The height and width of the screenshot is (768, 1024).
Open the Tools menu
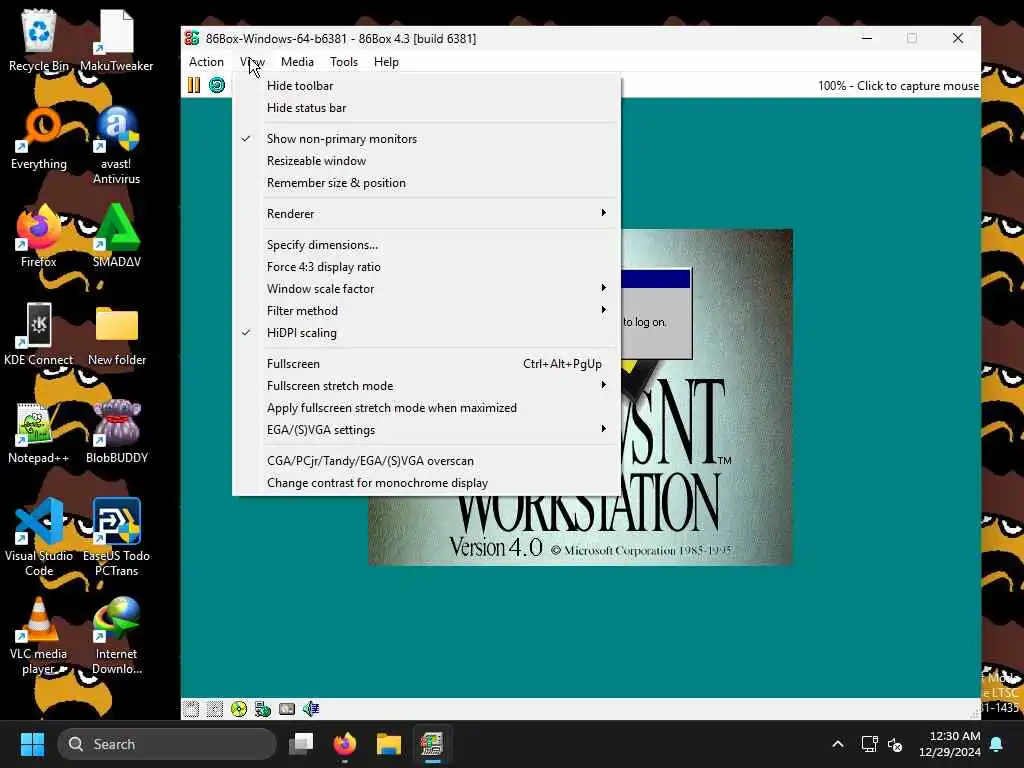coord(344,62)
